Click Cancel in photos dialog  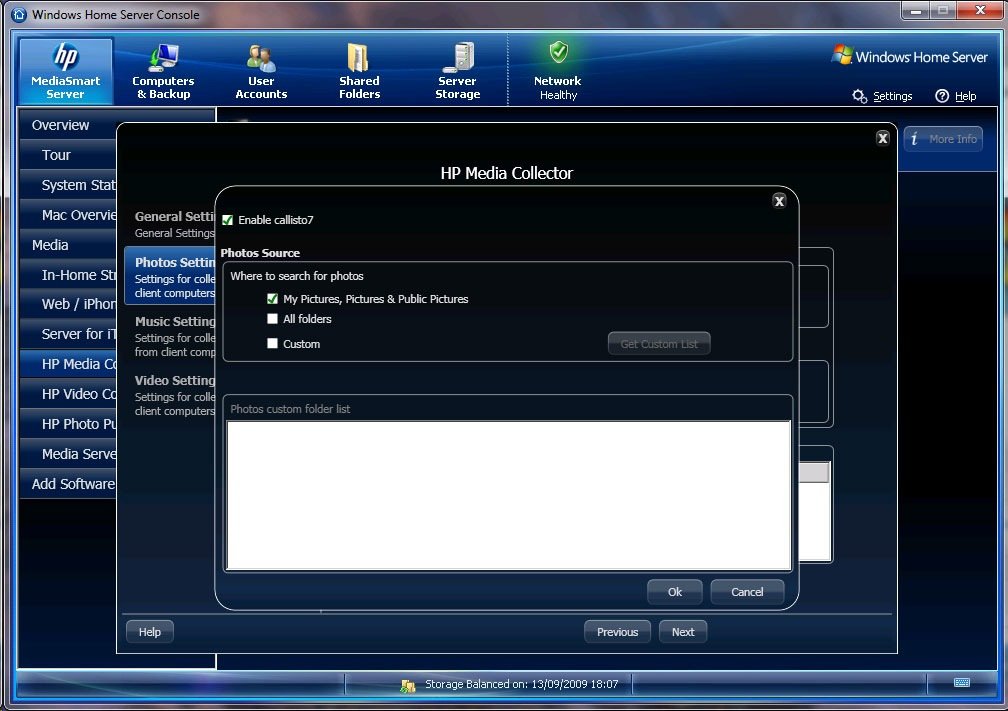click(747, 592)
